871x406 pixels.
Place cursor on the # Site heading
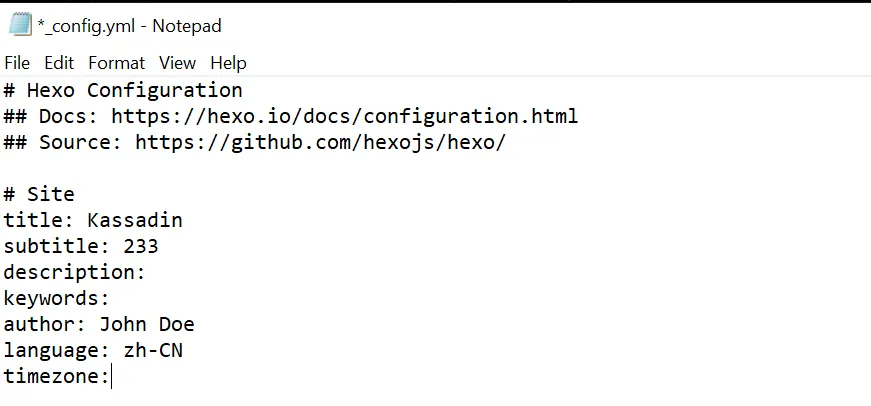(x=50, y=195)
